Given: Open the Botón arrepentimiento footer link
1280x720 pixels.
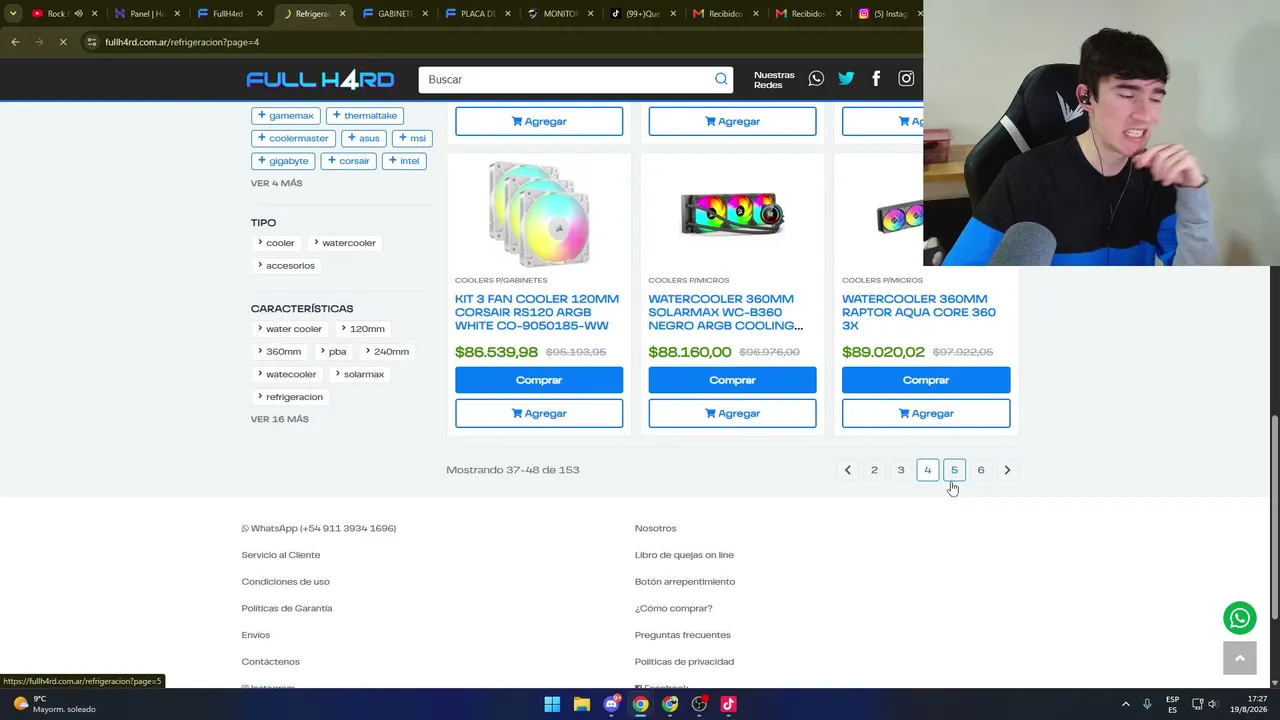Looking at the screenshot, I should click(x=685, y=582).
